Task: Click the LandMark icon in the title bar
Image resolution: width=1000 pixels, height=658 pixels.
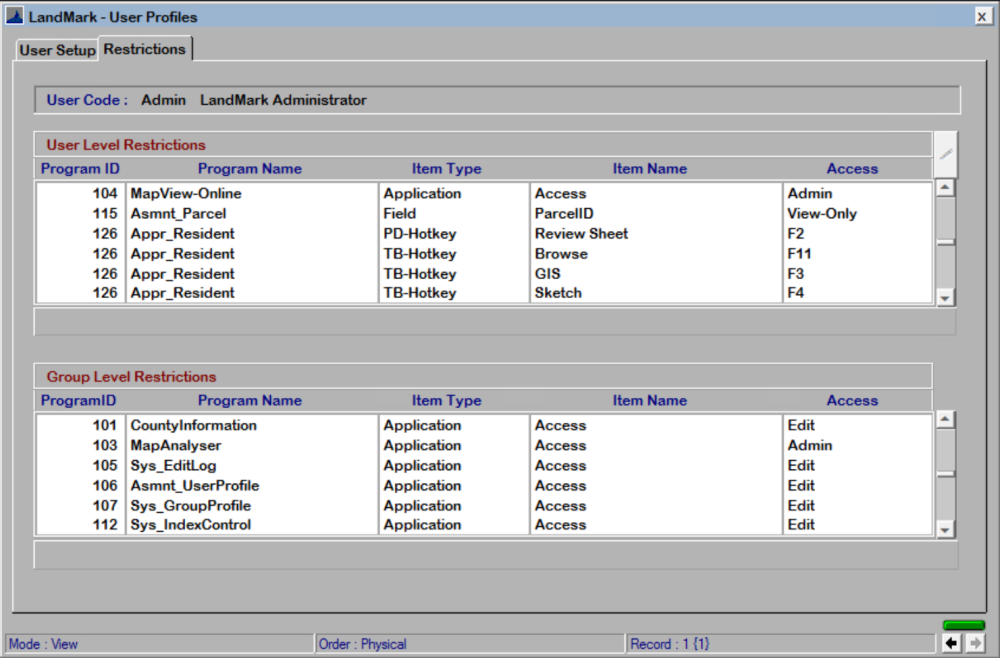Action: (14, 16)
